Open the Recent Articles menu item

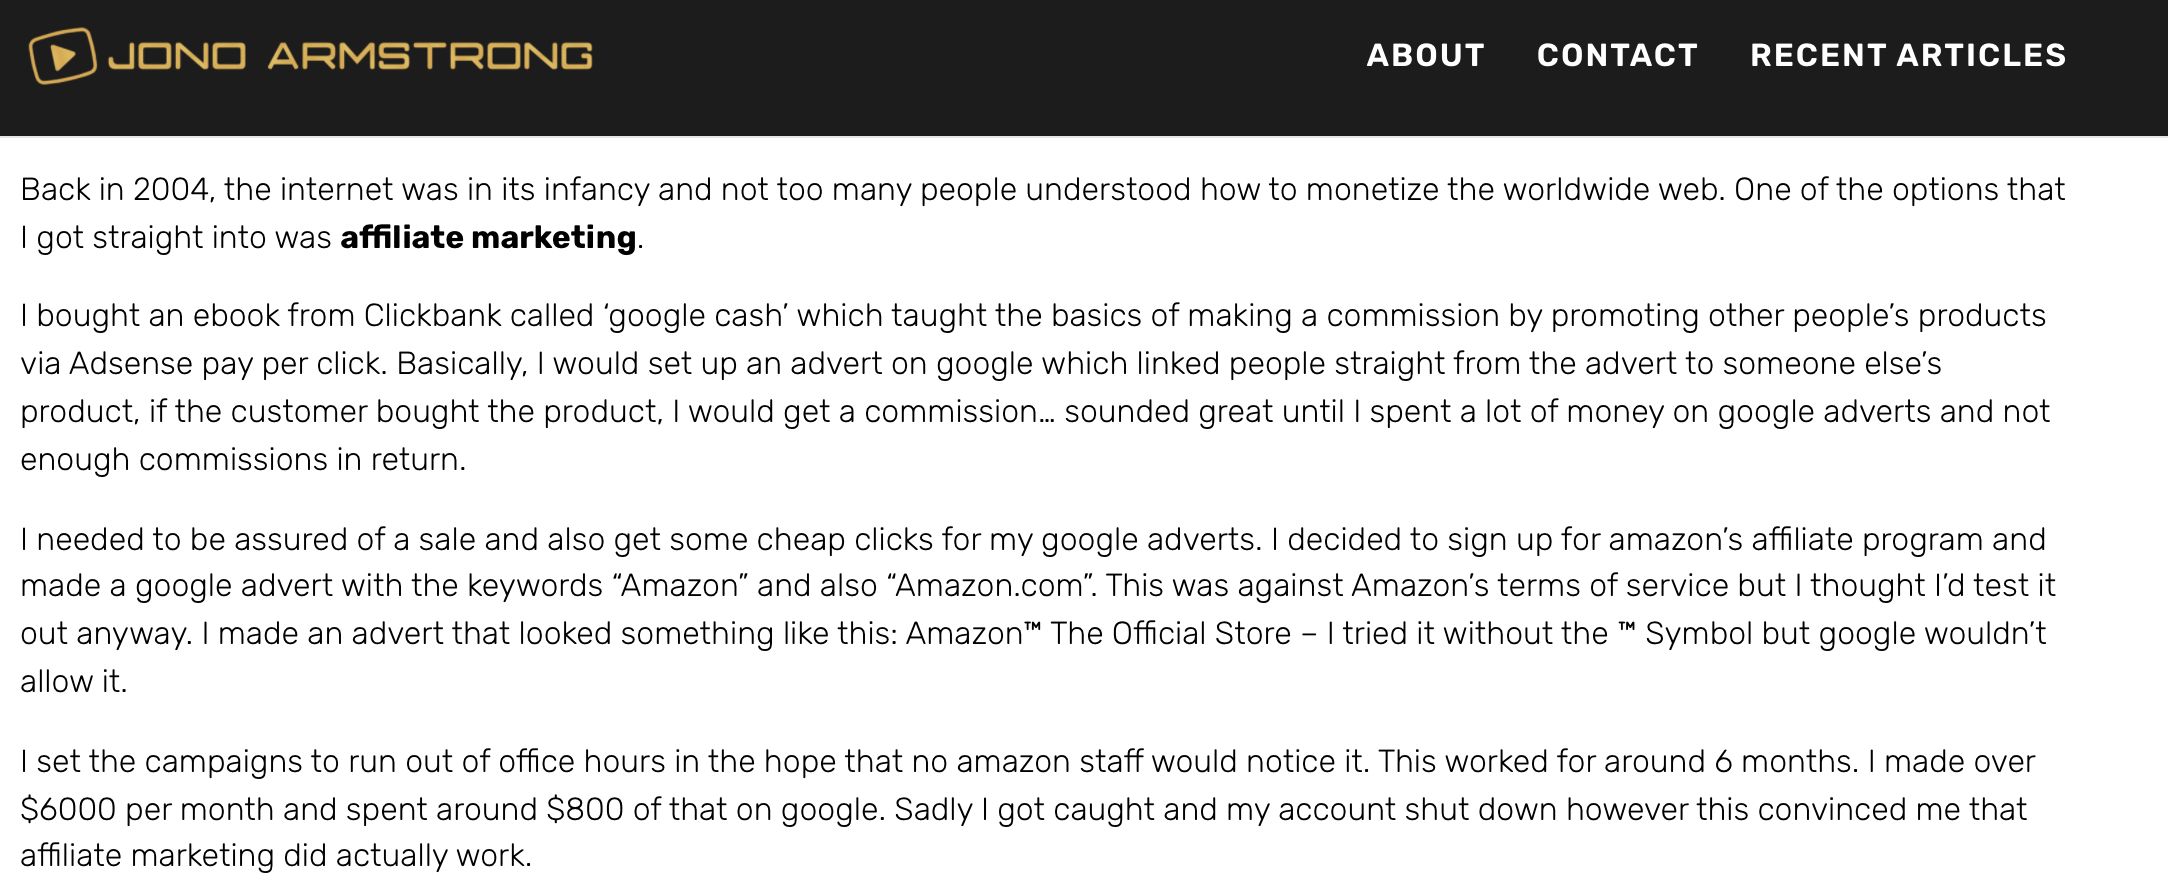(x=1908, y=55)
